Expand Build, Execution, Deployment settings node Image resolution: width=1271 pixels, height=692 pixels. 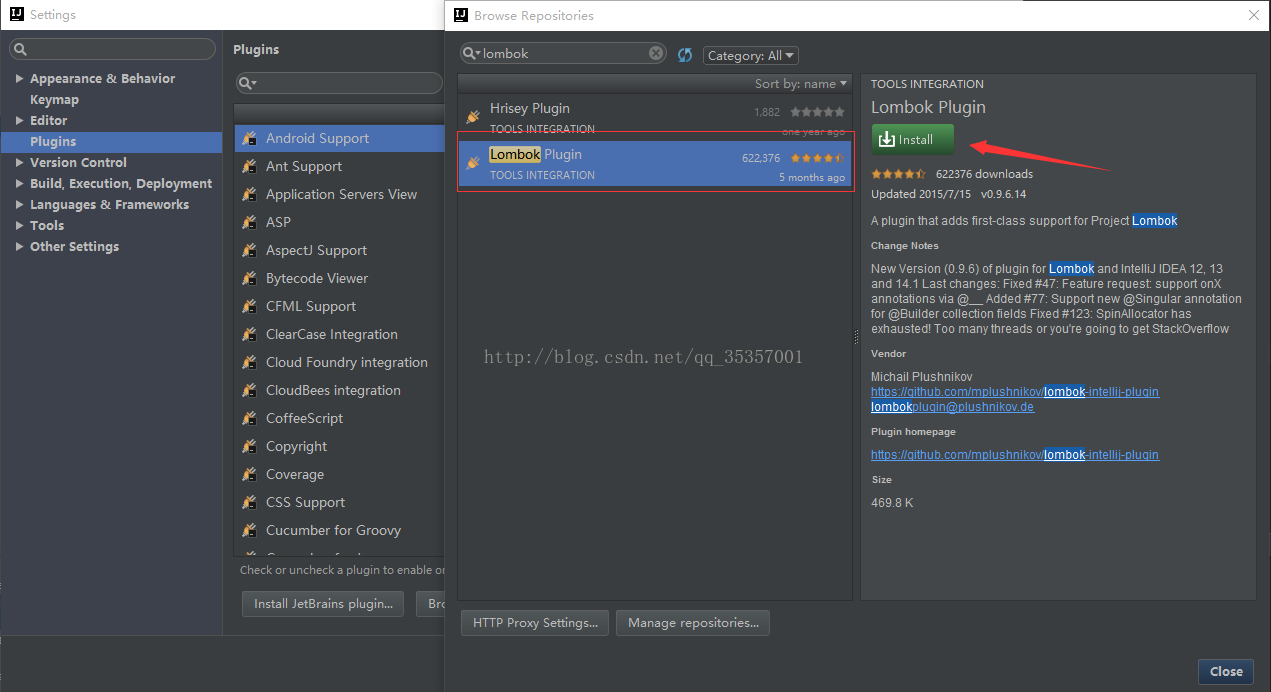[20, 184]
